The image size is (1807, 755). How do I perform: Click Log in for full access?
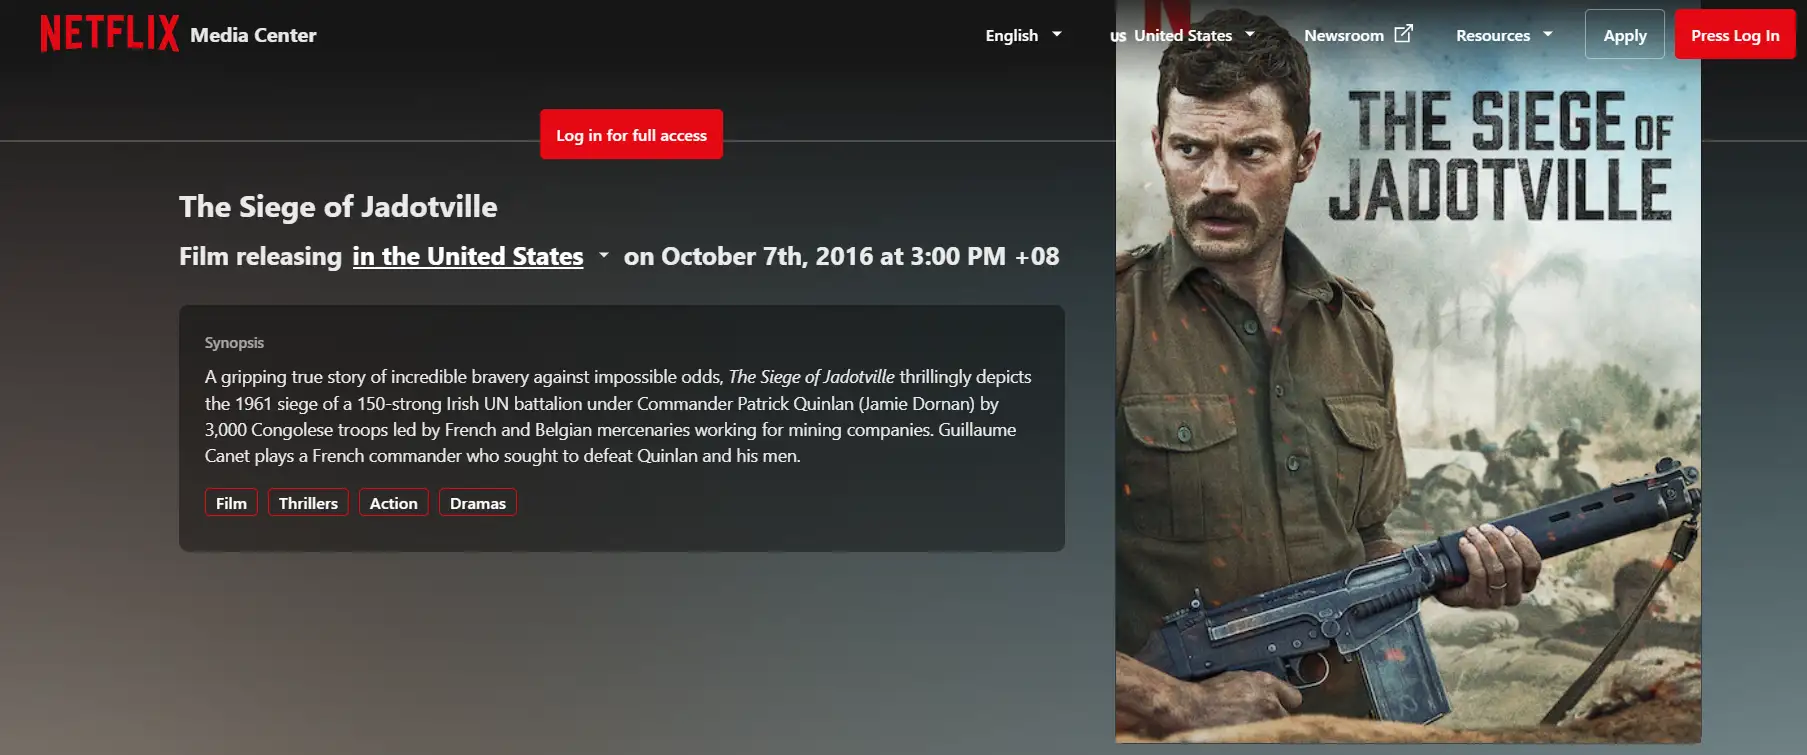point(631,134)
